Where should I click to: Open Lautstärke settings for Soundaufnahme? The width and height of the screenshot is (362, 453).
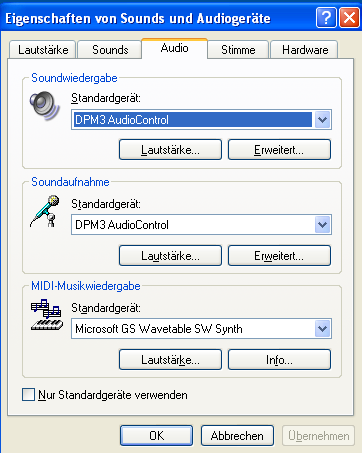(x=170, y=256)
